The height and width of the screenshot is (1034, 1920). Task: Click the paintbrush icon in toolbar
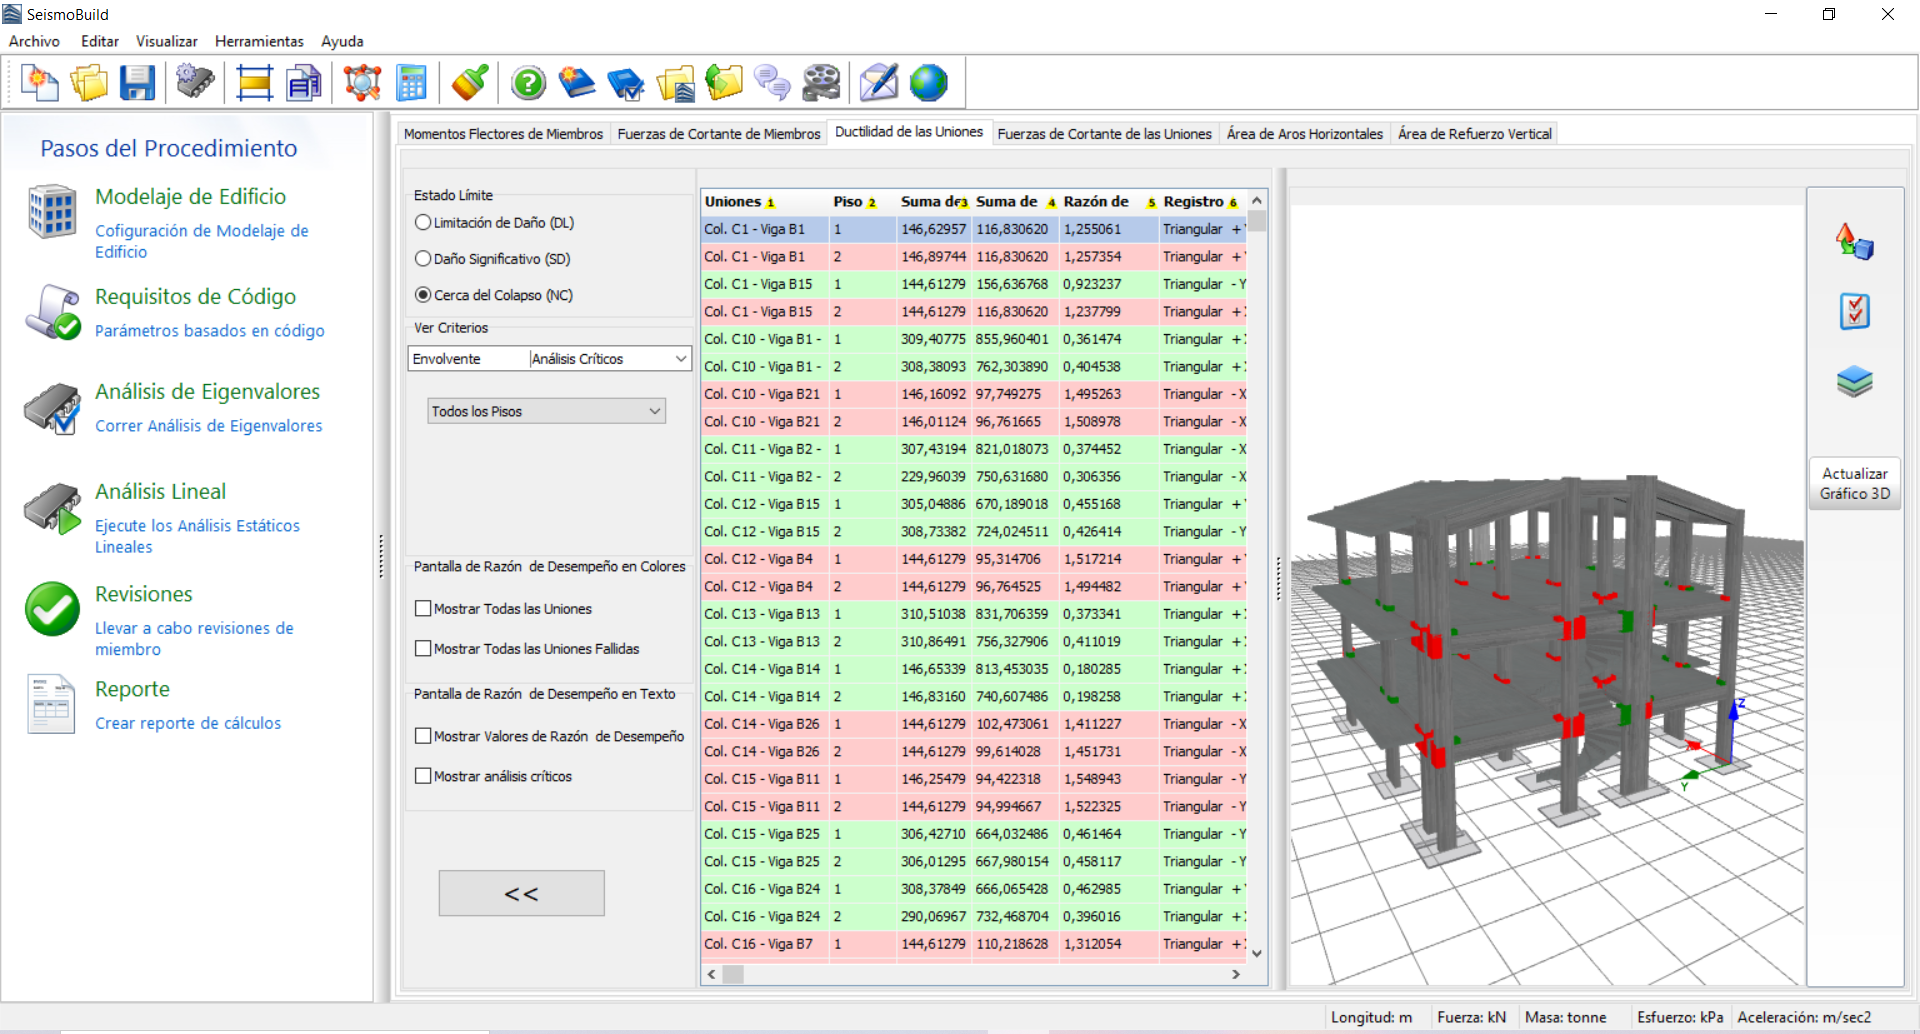(469, 83)
